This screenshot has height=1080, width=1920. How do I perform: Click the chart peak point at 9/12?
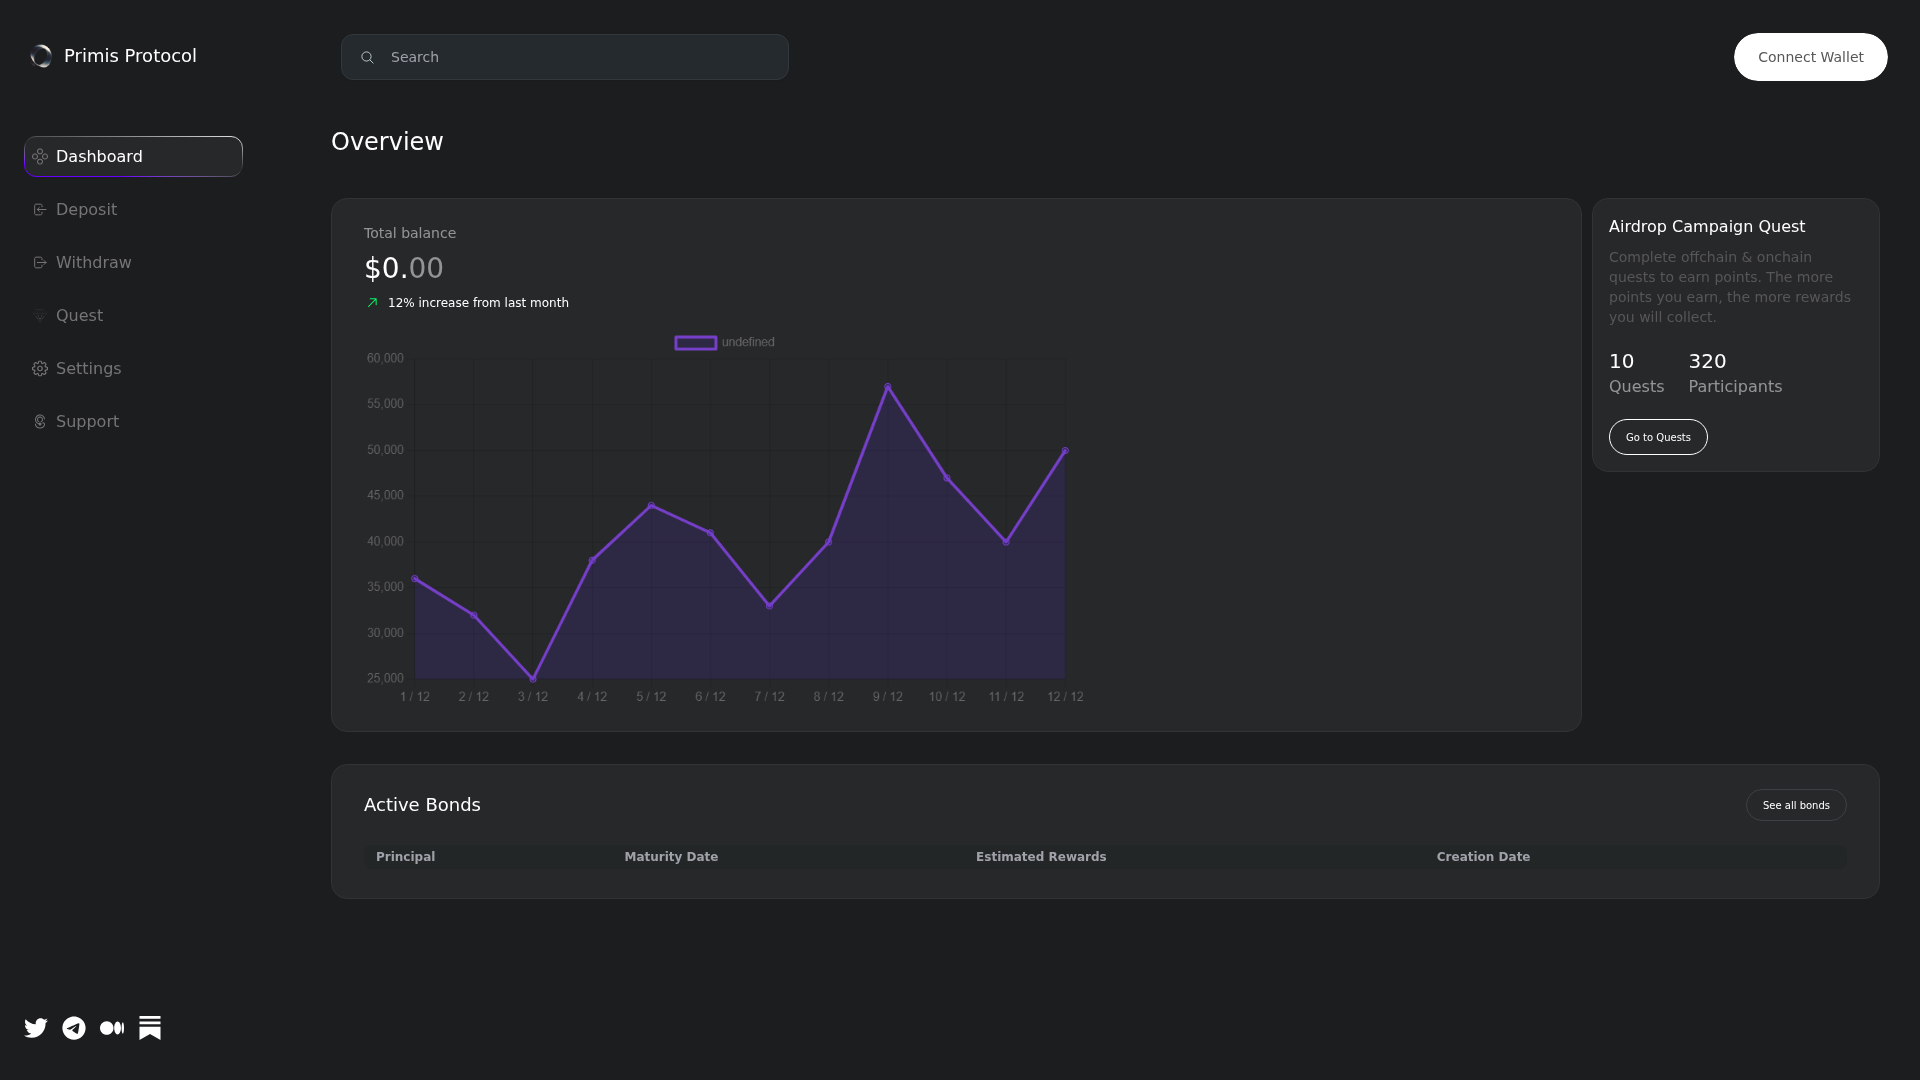pos(887,385)
